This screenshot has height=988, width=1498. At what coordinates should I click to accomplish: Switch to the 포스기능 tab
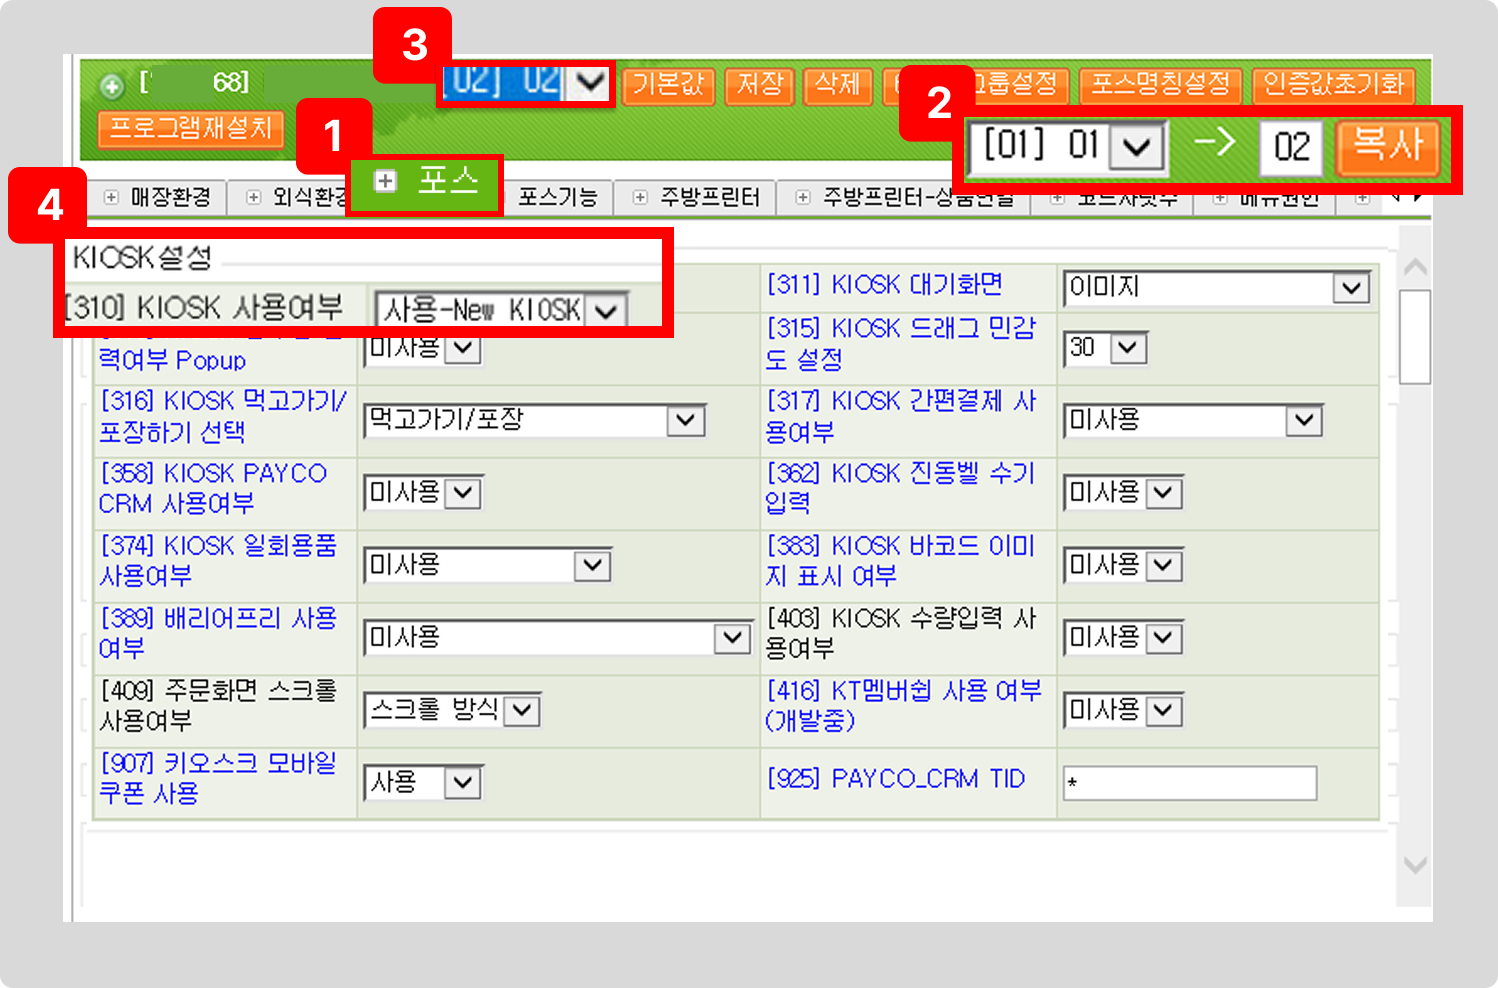click(557, 198)
